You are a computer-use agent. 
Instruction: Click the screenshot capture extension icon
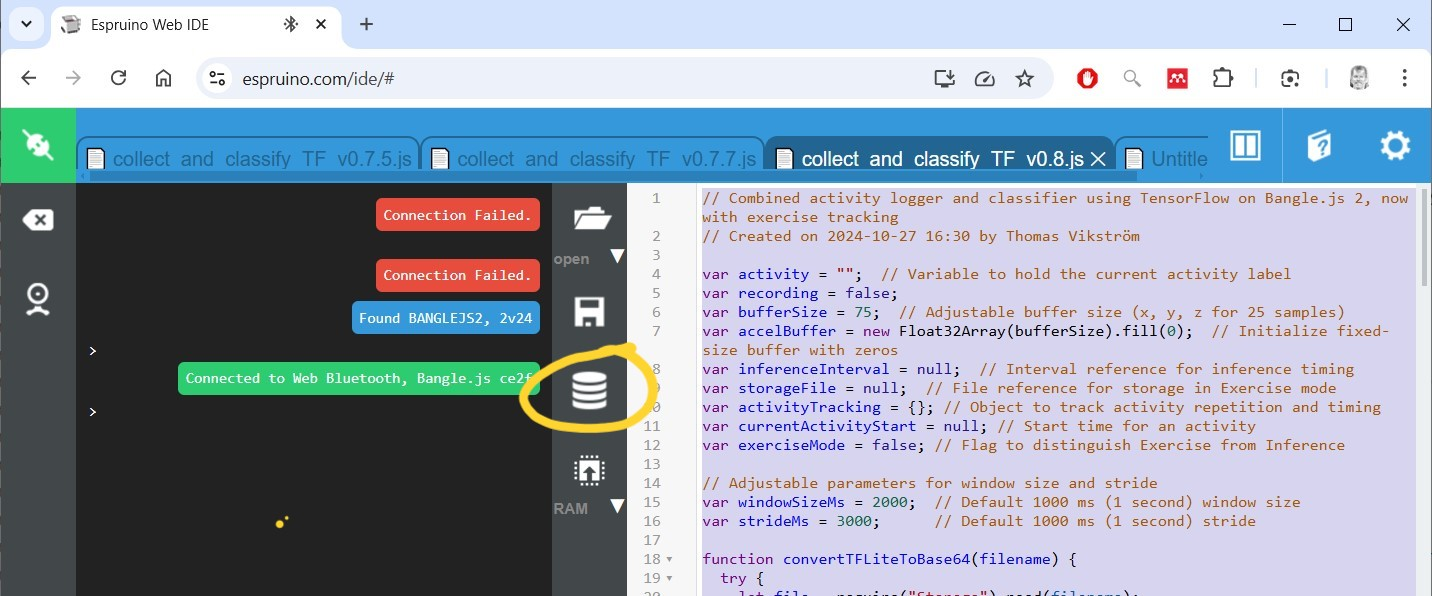pyautogui.click(x=1290, y=78)
